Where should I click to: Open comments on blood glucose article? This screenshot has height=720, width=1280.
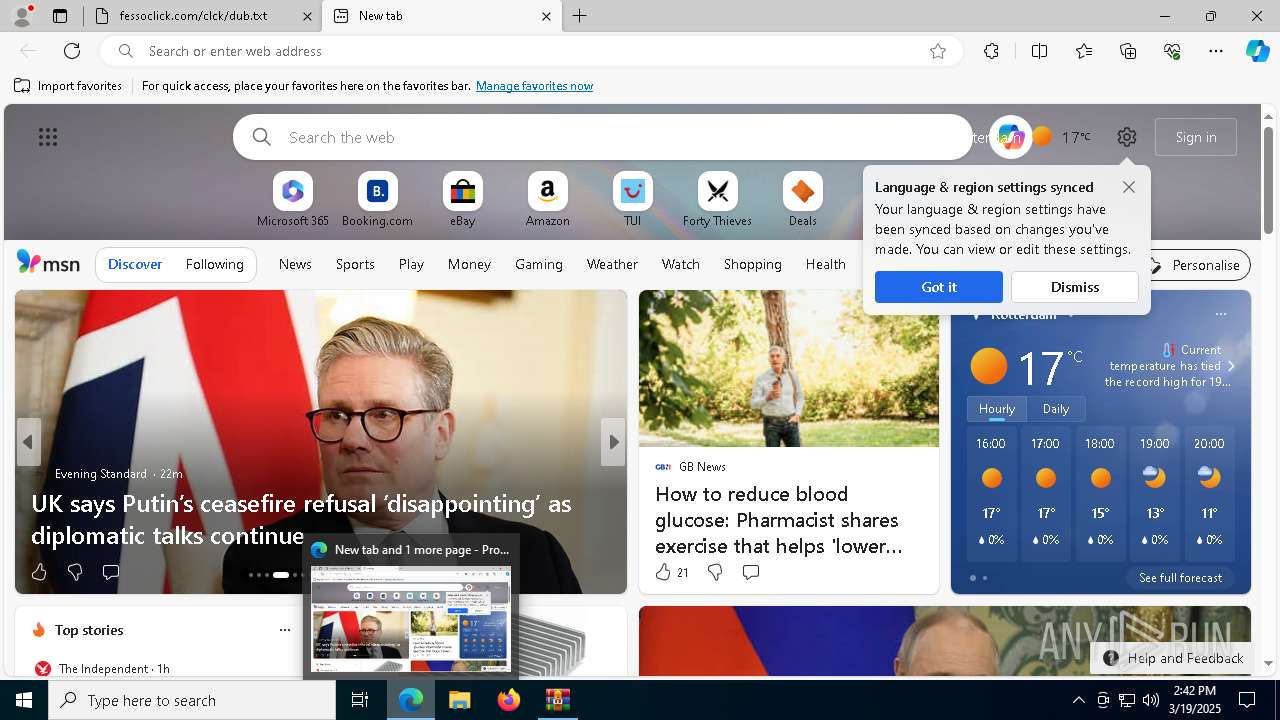click(x=751, y=572)
